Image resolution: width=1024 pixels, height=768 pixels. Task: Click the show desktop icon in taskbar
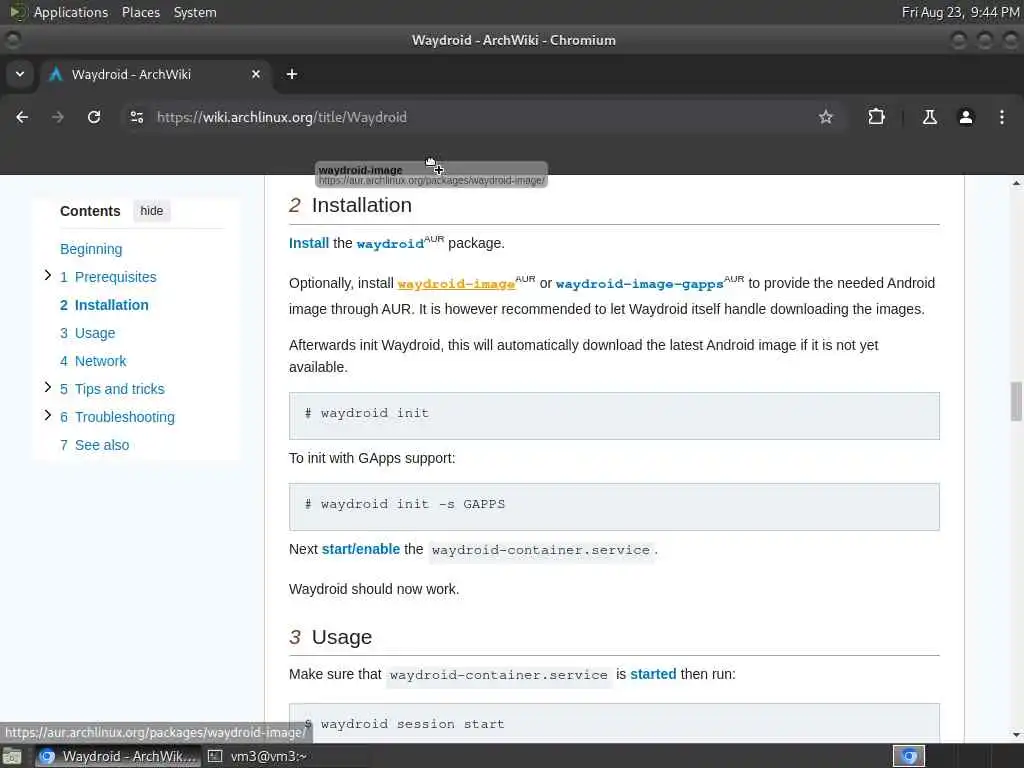(12, 757)
